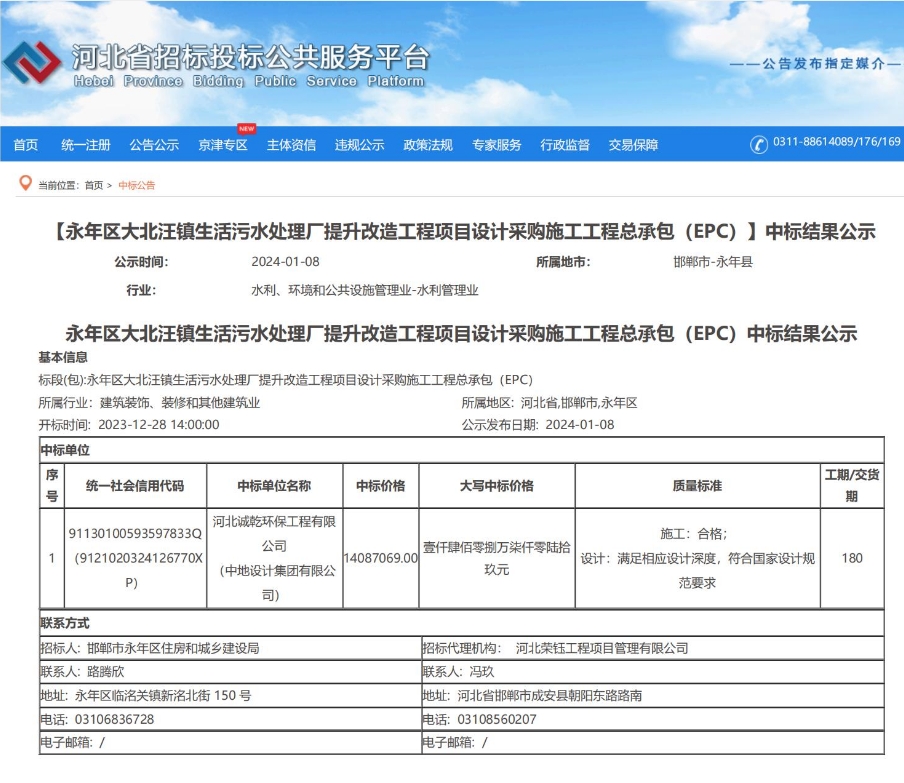Screen dimensions: 904x783
Task: Open the 公告公示 menu item
Action: [x=154, y=145]
